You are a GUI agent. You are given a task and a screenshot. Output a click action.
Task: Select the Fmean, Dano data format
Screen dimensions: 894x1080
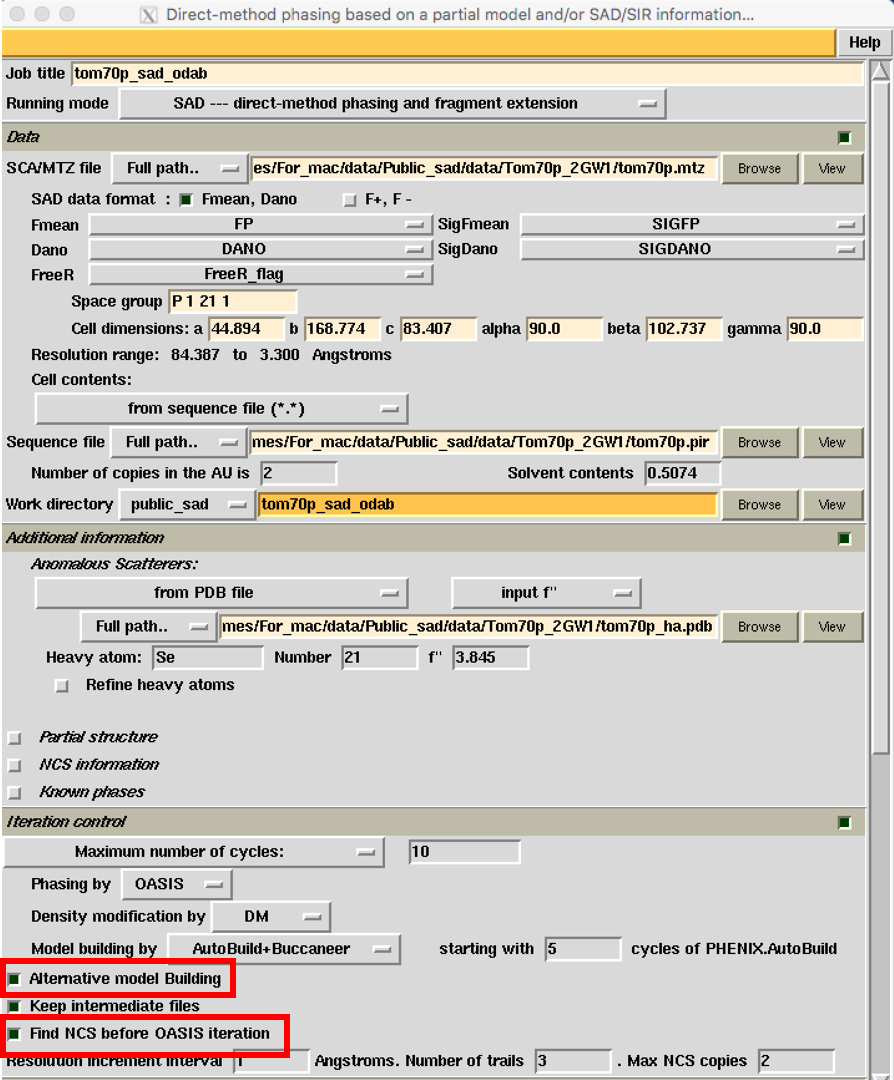[186, 200]
